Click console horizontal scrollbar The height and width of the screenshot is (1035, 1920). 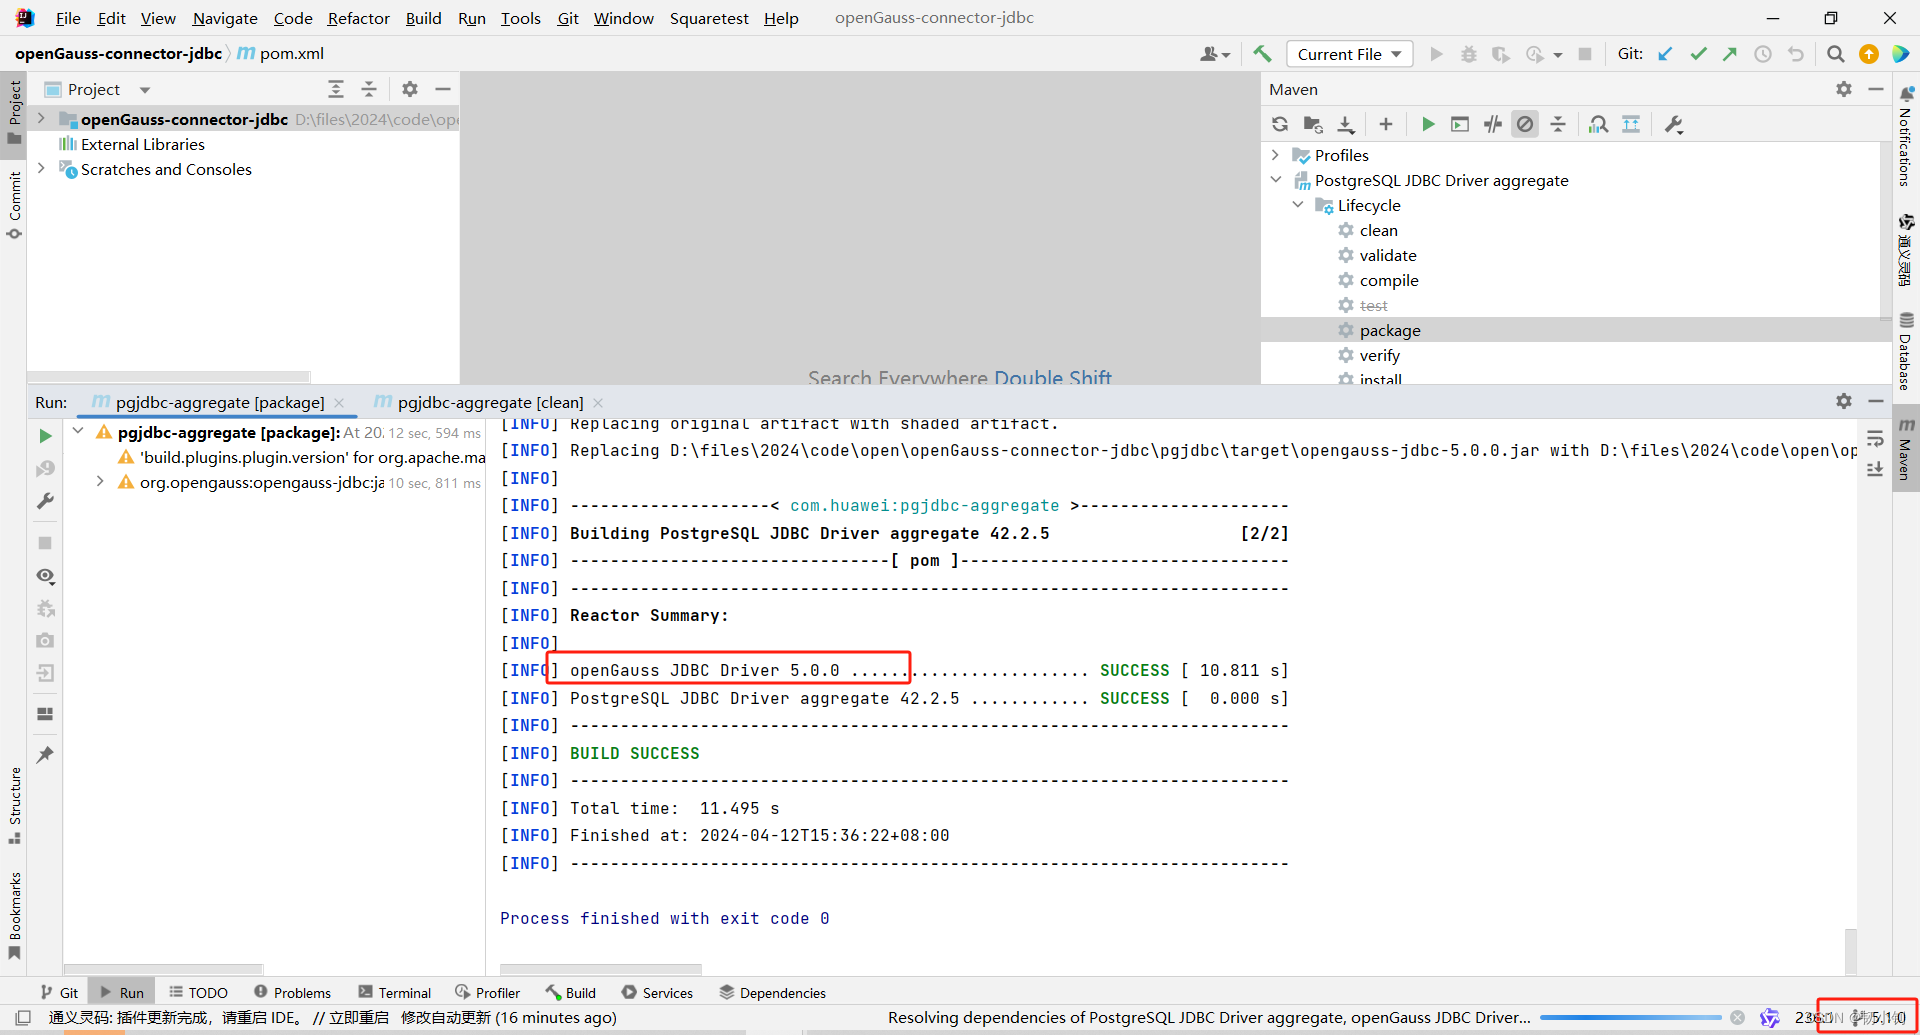point(600,969)
